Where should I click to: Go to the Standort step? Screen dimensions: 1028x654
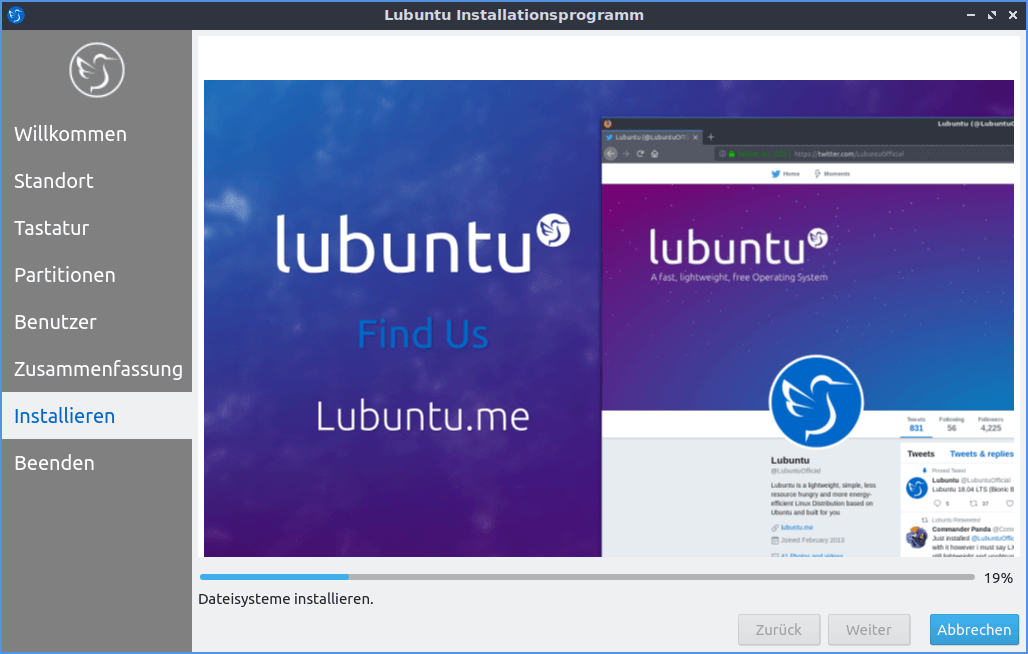pyautogui.click(x=97, y=181)
